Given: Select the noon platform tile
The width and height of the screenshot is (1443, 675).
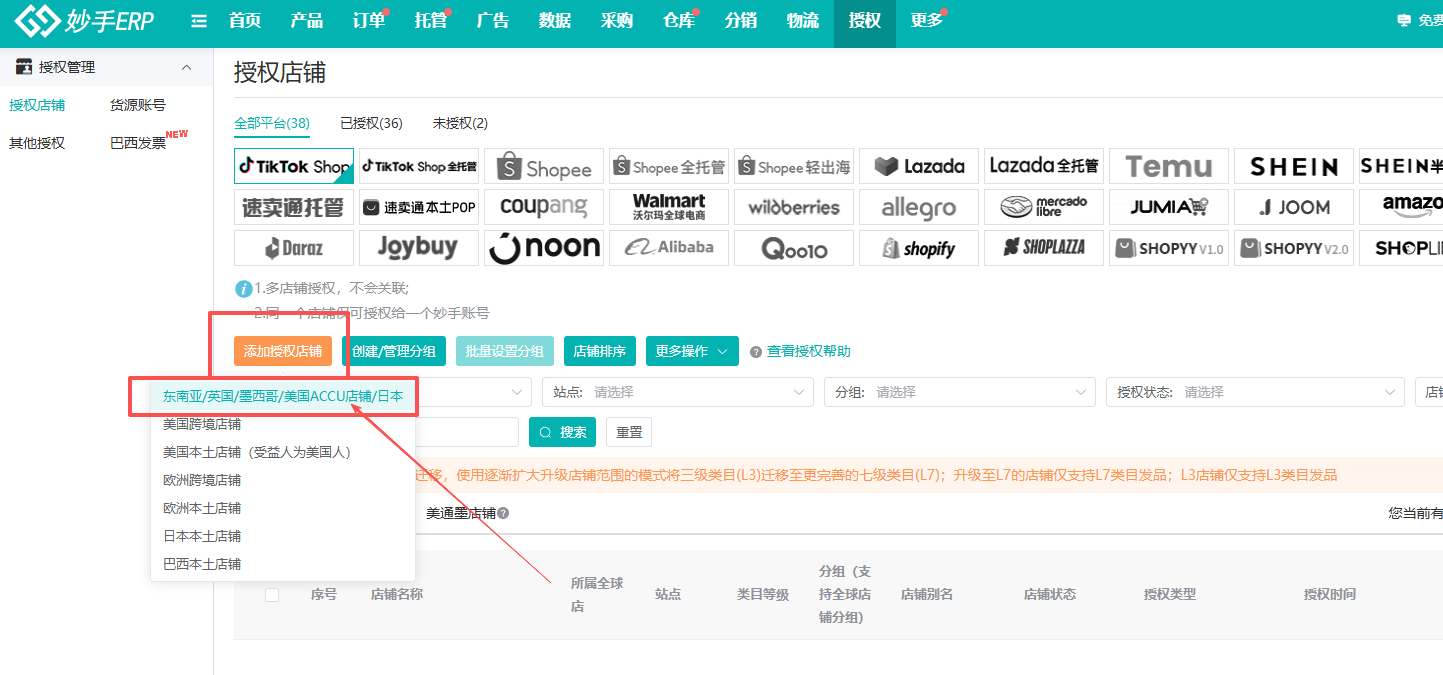Looking at the screenshot, I should pos(544,248).
